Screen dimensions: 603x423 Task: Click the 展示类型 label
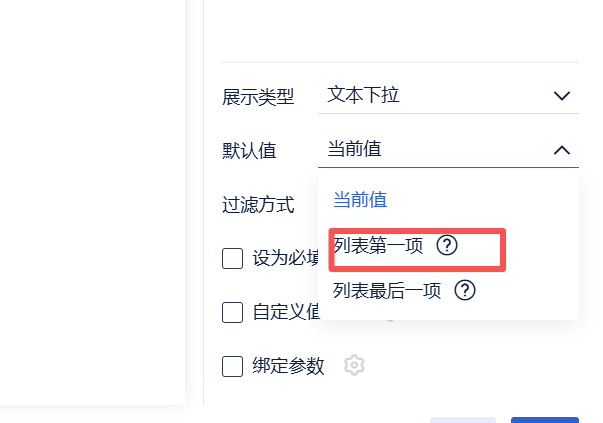258,97
